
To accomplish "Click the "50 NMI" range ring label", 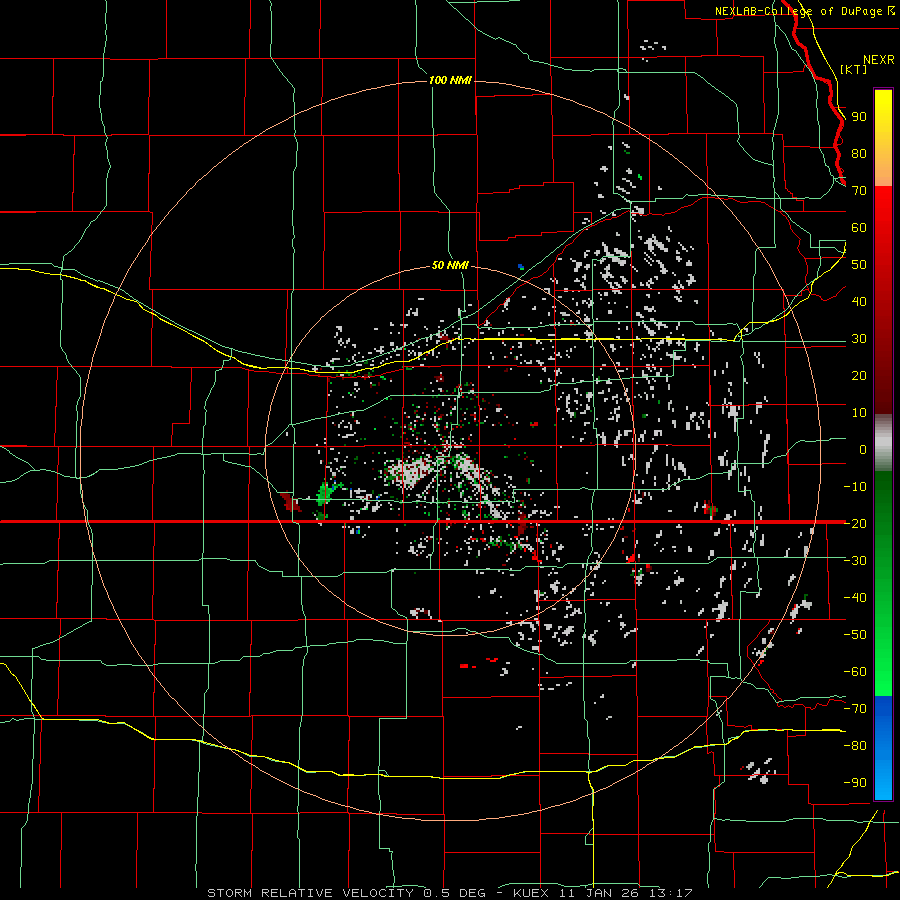I will [x=450, y=265].
